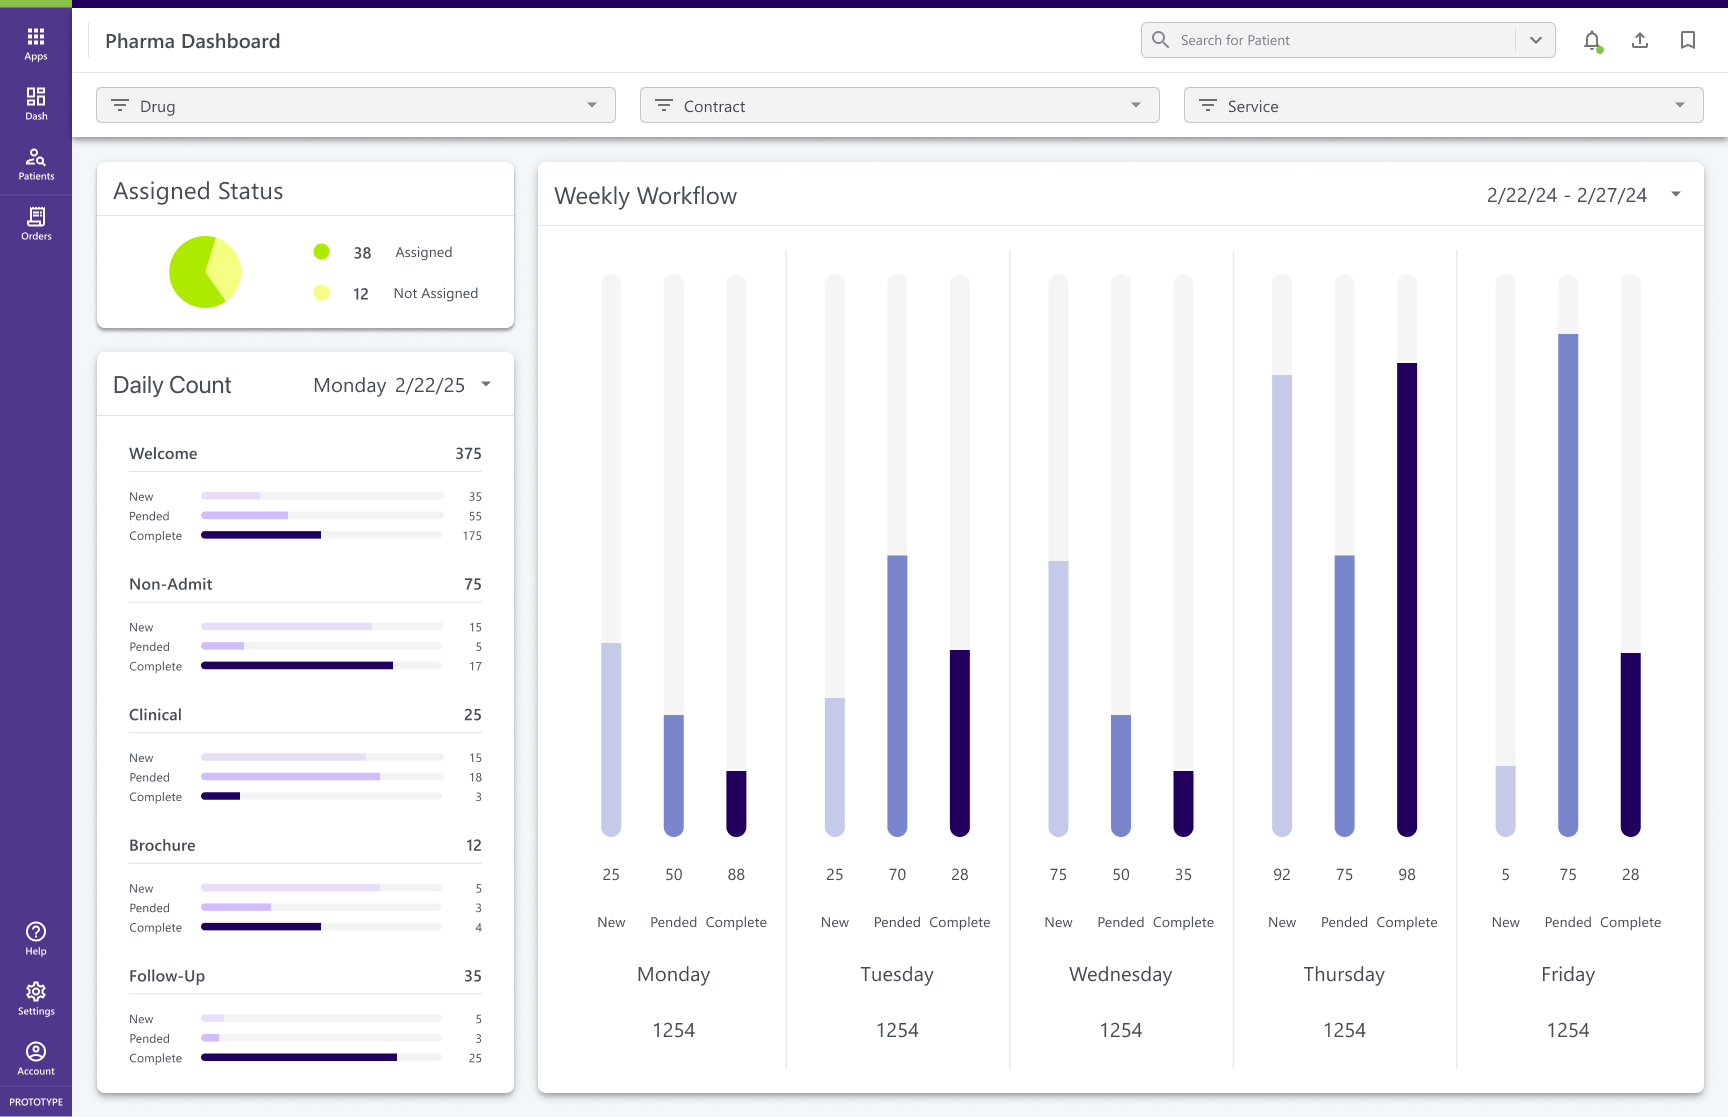Open the Apps grid in sidebar
This screenshot has width=1728, height=1117.
[x=36, y=43]
